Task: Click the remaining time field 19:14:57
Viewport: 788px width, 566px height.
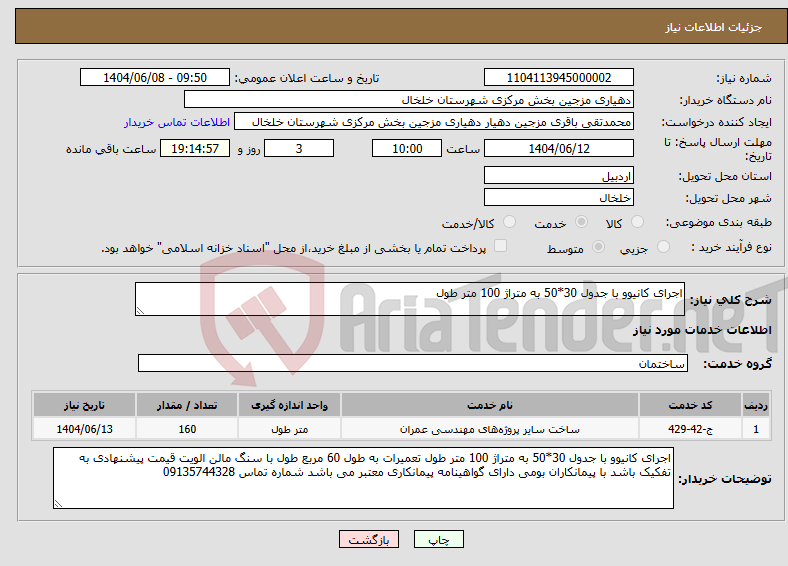Action: (x=195, y=148)
